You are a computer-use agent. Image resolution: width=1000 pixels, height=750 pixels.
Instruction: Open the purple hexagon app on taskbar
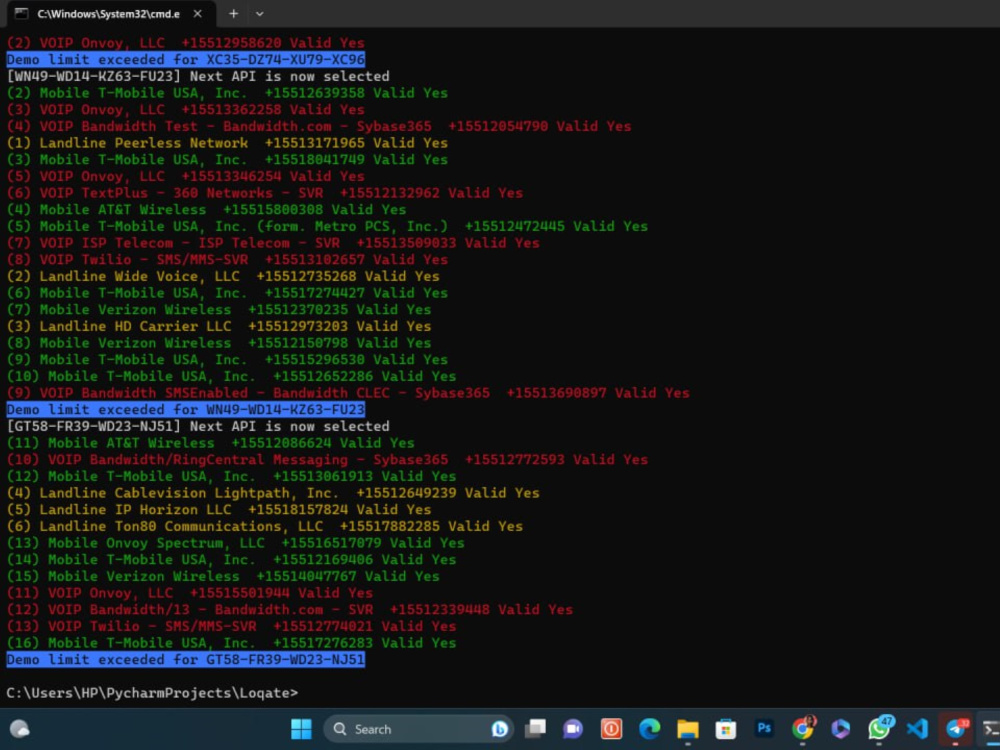tap(841, 728)
